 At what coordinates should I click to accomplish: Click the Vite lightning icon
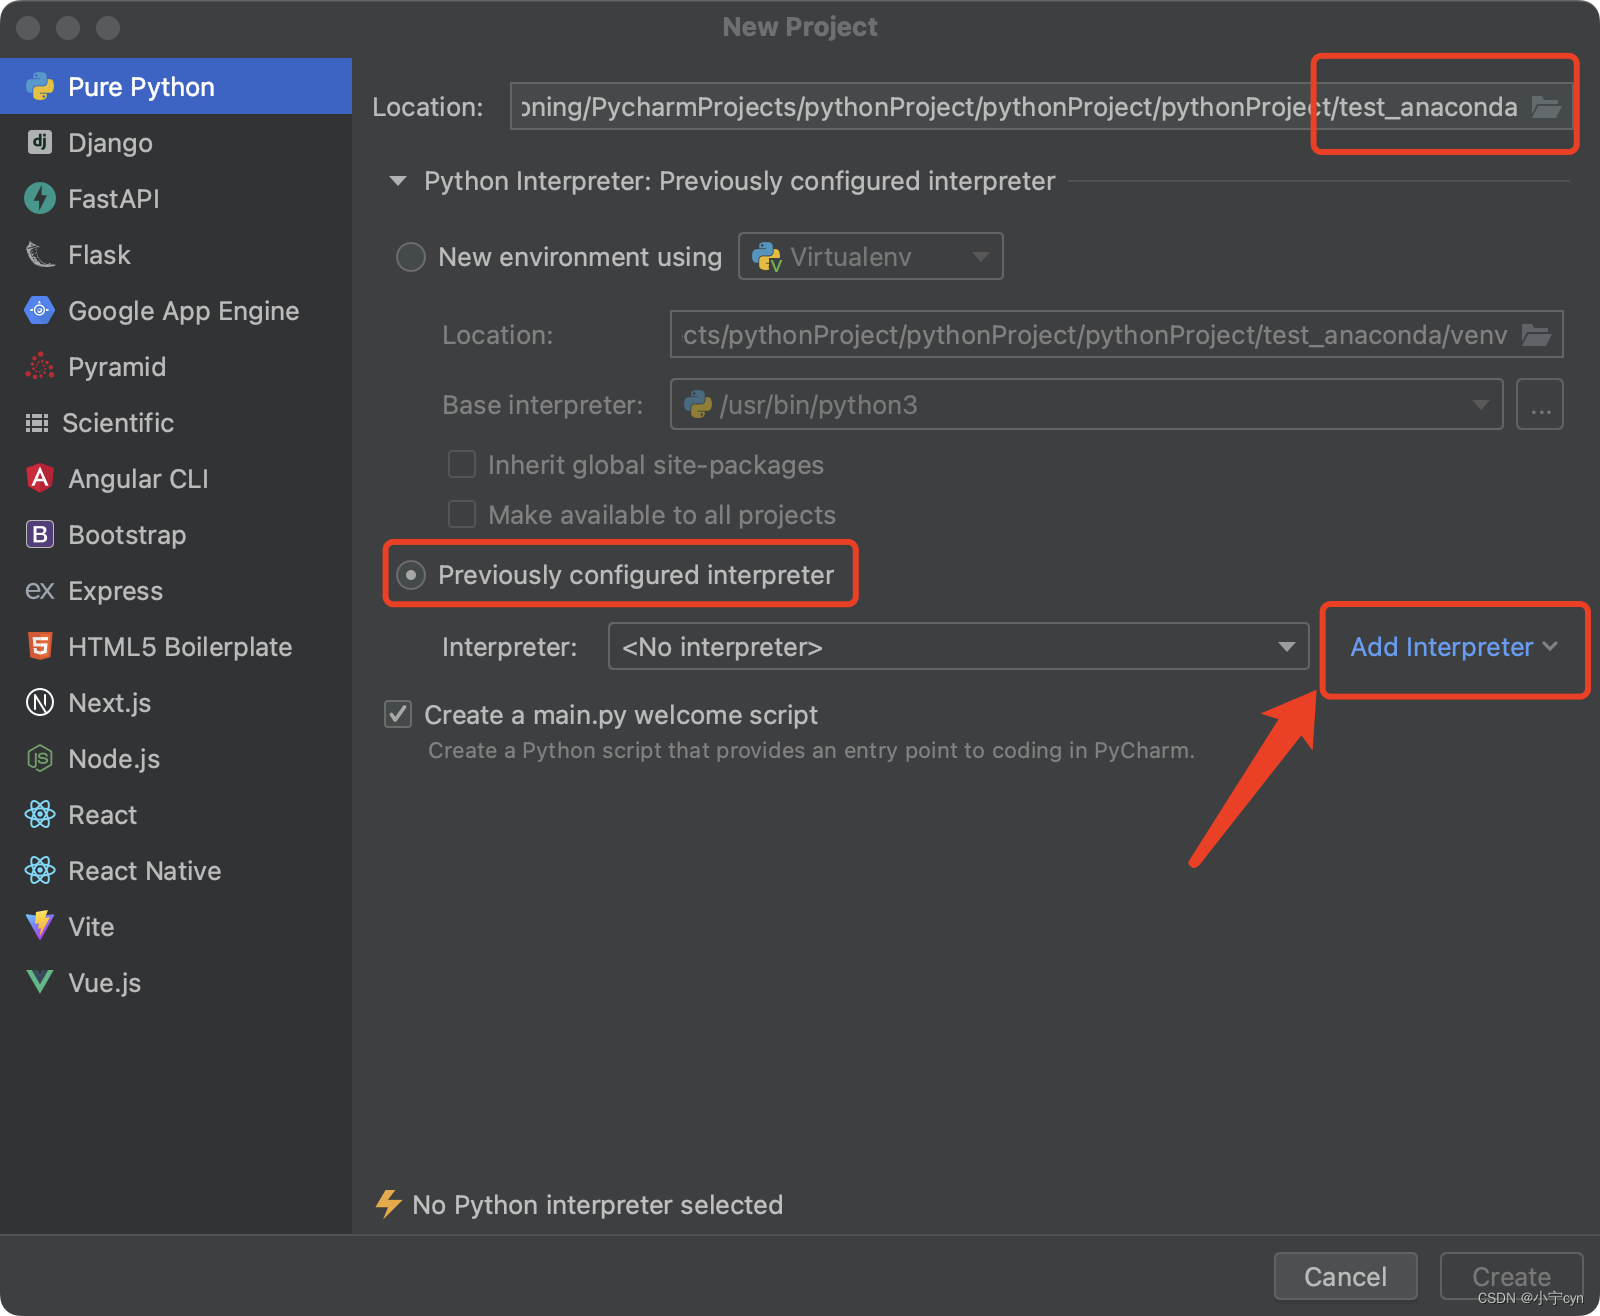(40, 926)
